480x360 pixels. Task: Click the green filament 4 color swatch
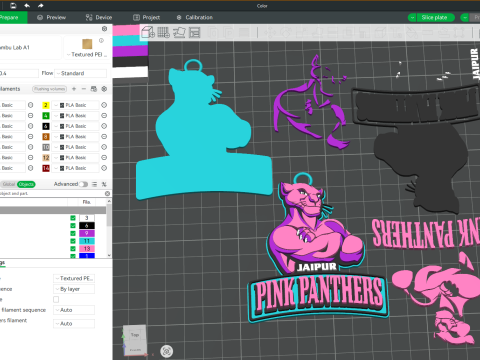click(46, 116)
